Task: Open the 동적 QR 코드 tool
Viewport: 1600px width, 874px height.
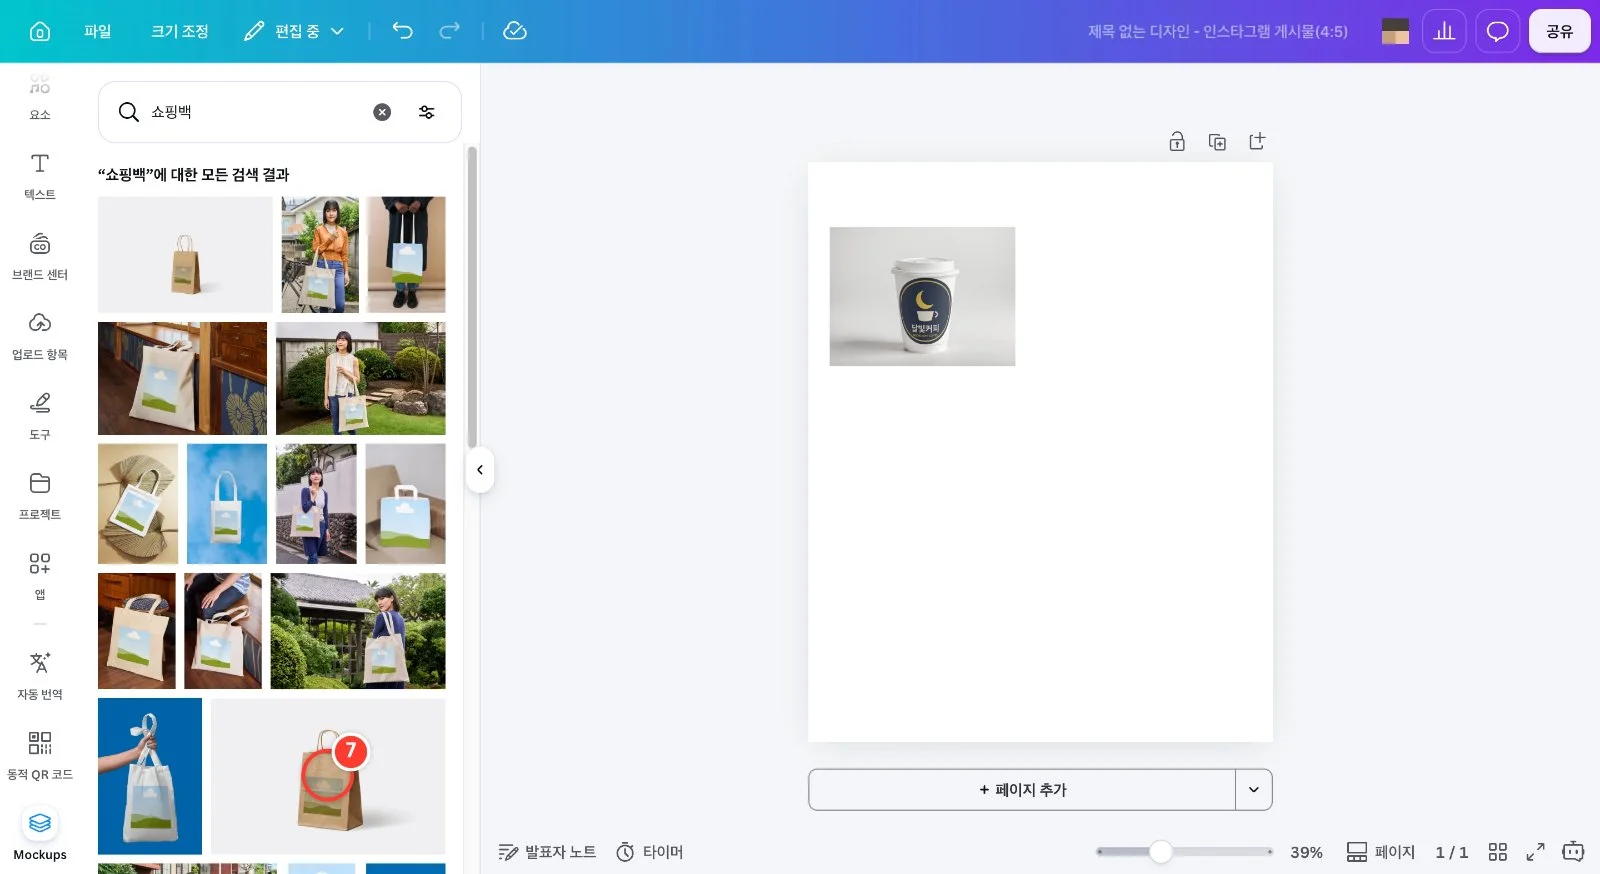Action: tap(40, 754)
